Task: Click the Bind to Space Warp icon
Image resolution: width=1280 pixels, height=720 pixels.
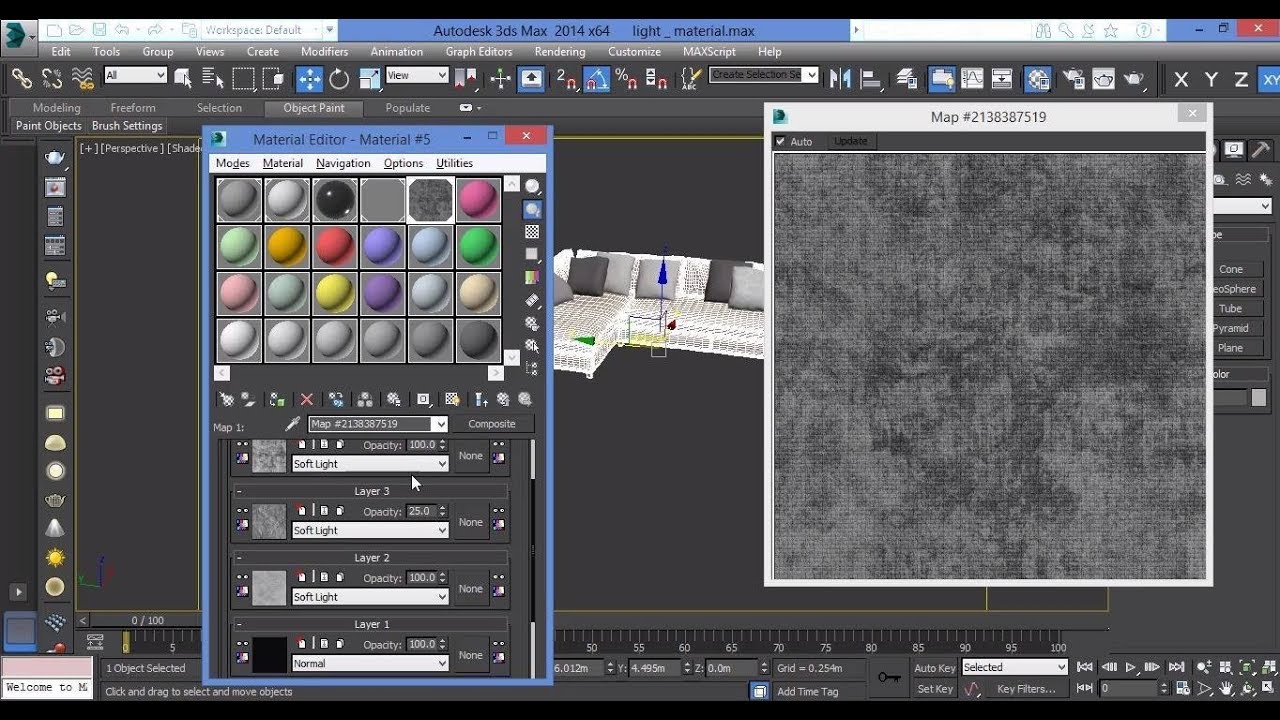Action: point(83,78)
